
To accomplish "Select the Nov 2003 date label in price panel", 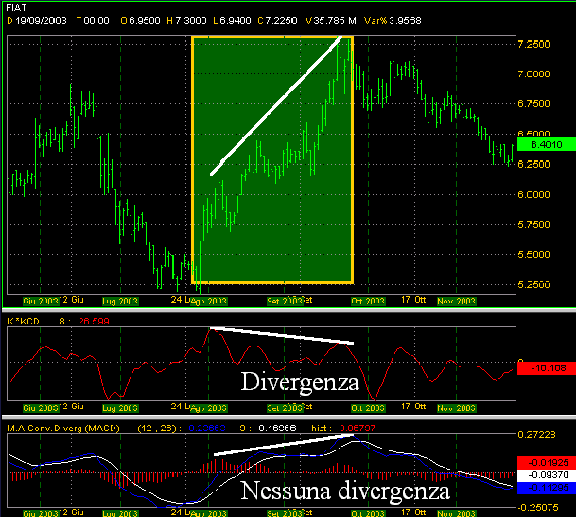I will [x=457, y=301].
